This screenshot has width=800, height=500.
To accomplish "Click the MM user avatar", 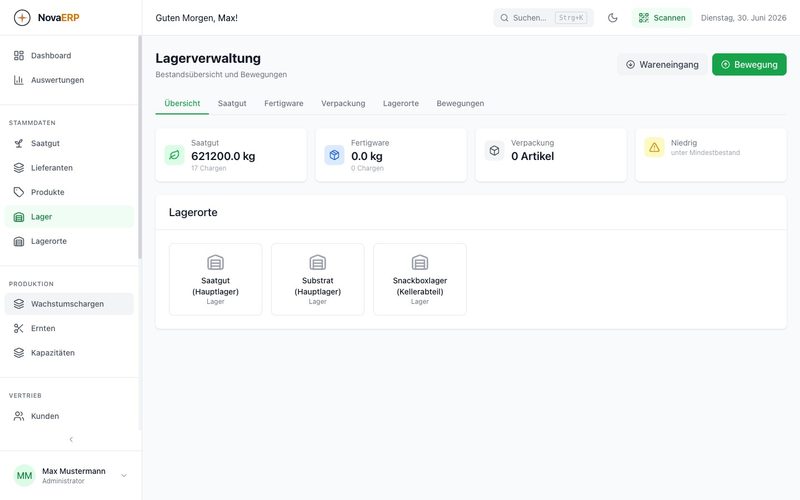I will tap(24, 476).
